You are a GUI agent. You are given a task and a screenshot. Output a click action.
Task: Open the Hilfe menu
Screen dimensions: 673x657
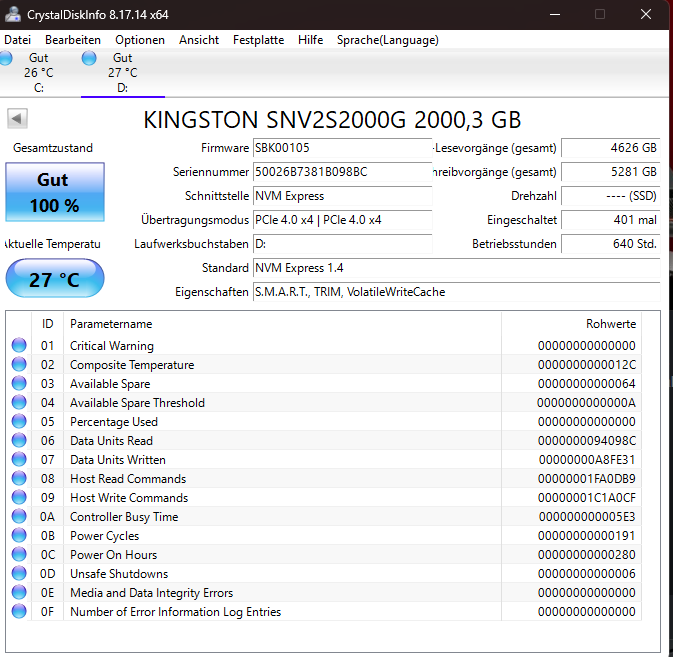point(310,40)
